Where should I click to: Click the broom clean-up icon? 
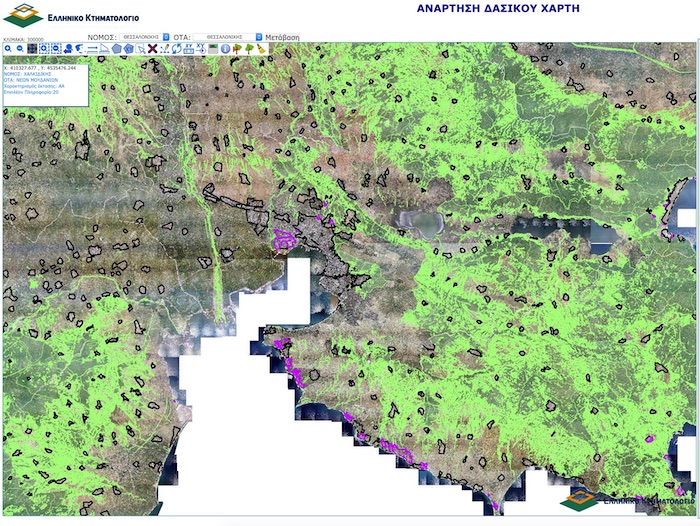pyautogui.click(x=261, y=48)
